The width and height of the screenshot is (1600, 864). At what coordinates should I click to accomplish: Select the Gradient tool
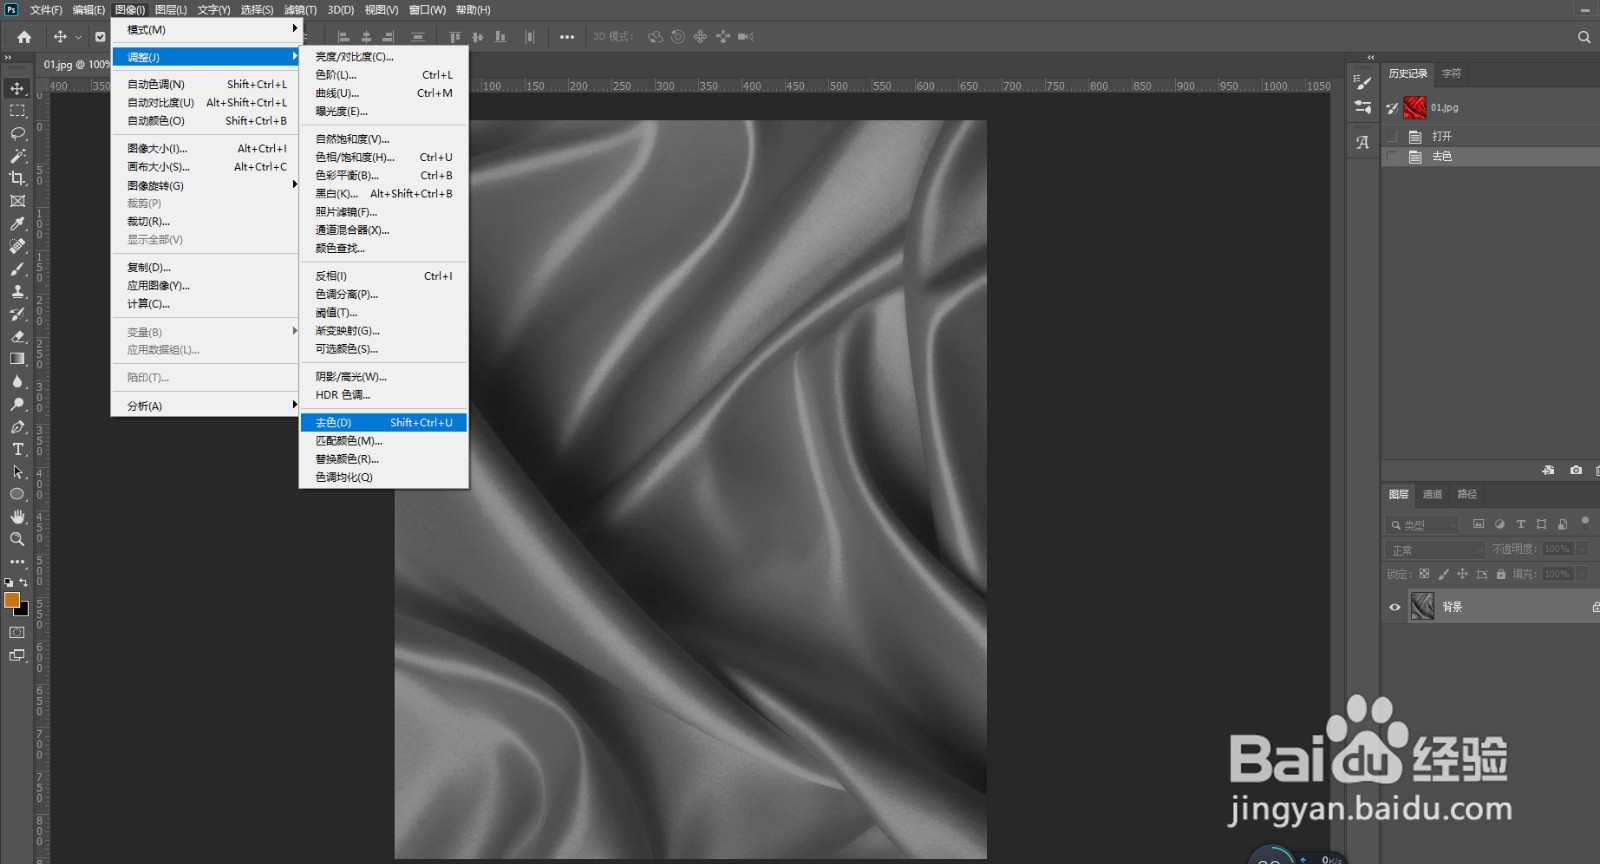(x=17, y=359)
